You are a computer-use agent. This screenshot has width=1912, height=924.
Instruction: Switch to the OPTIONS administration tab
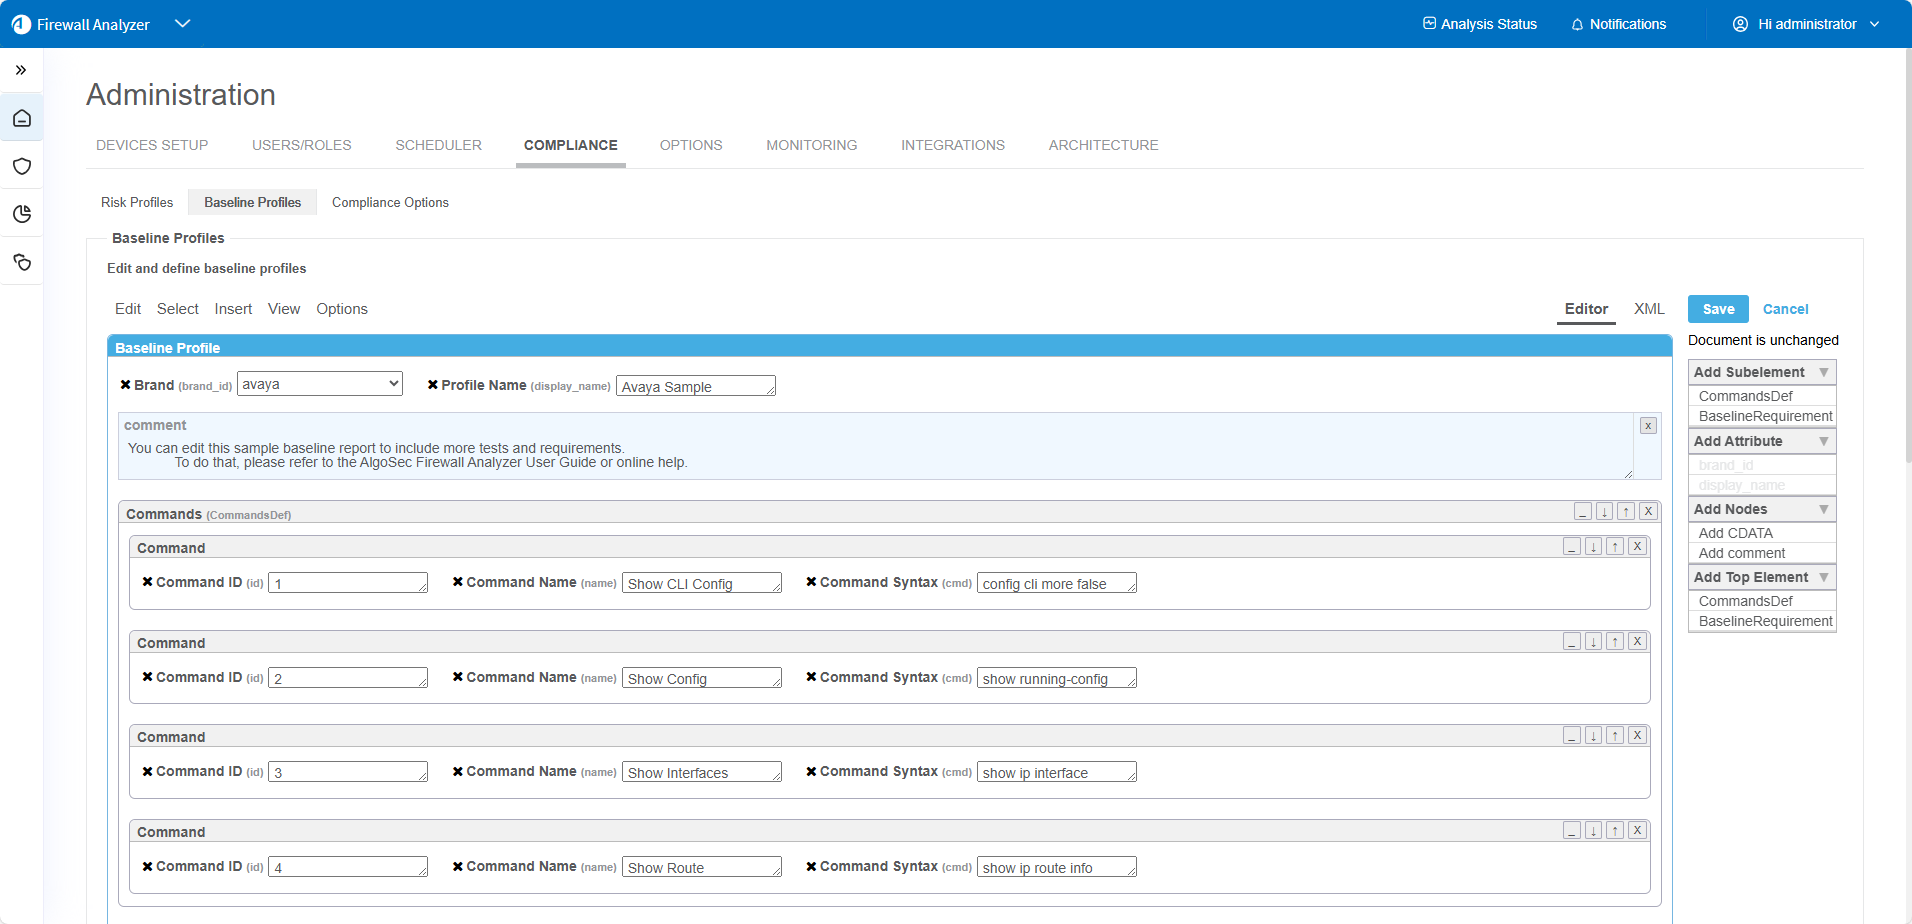click(690, 145)
